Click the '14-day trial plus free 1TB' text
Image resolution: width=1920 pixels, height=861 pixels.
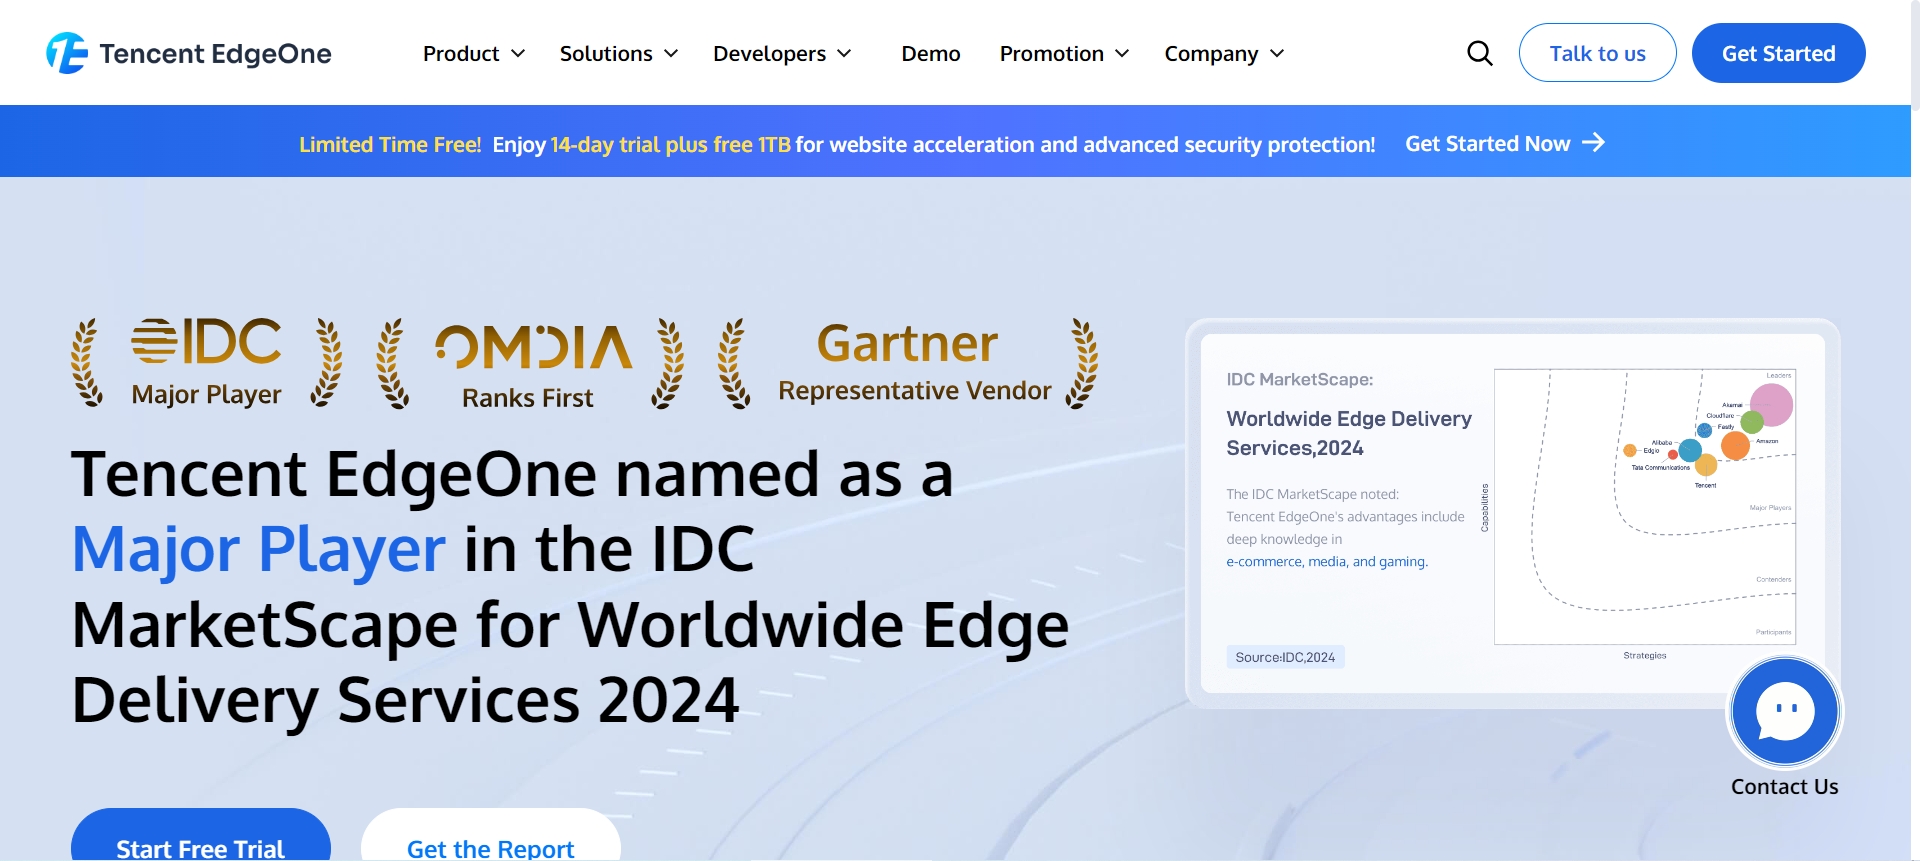pyautogui.click(x=671, y=145)
